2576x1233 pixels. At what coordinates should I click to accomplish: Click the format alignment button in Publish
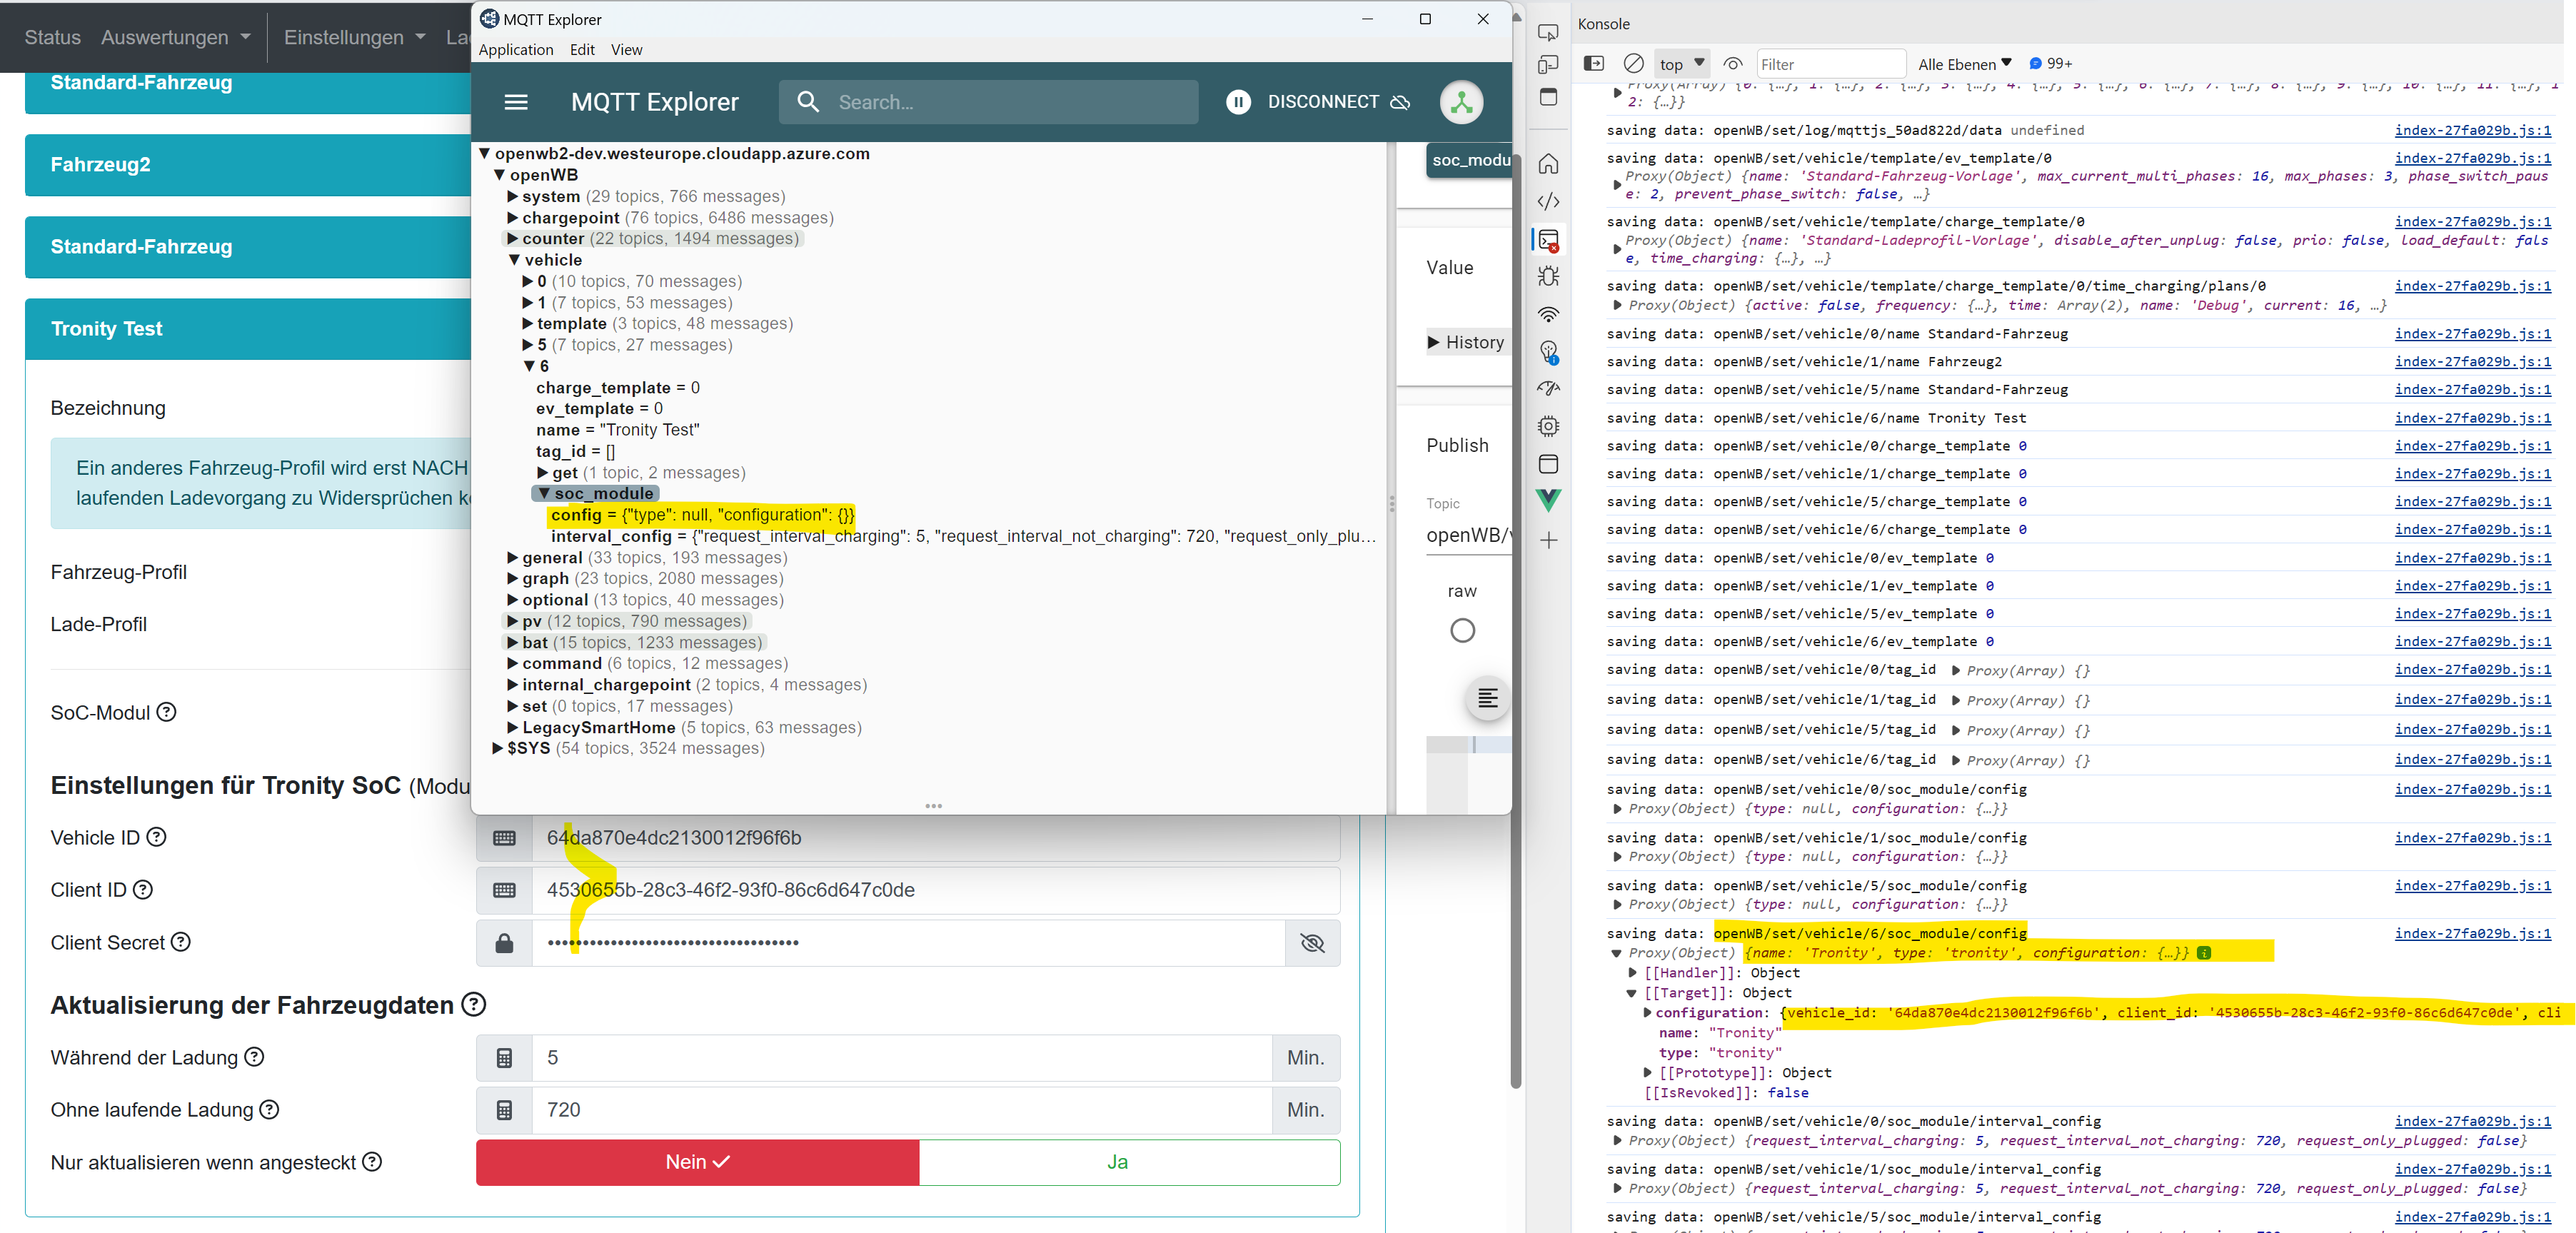[x=1487, y=698]
